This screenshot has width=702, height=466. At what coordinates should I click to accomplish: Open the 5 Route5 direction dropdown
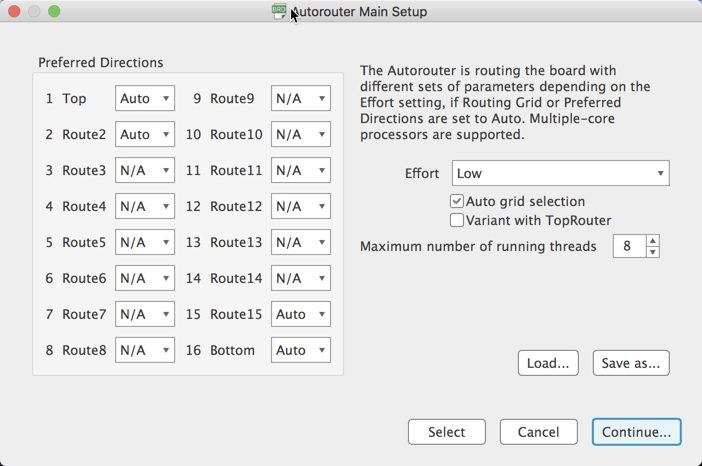click(145, 242)
